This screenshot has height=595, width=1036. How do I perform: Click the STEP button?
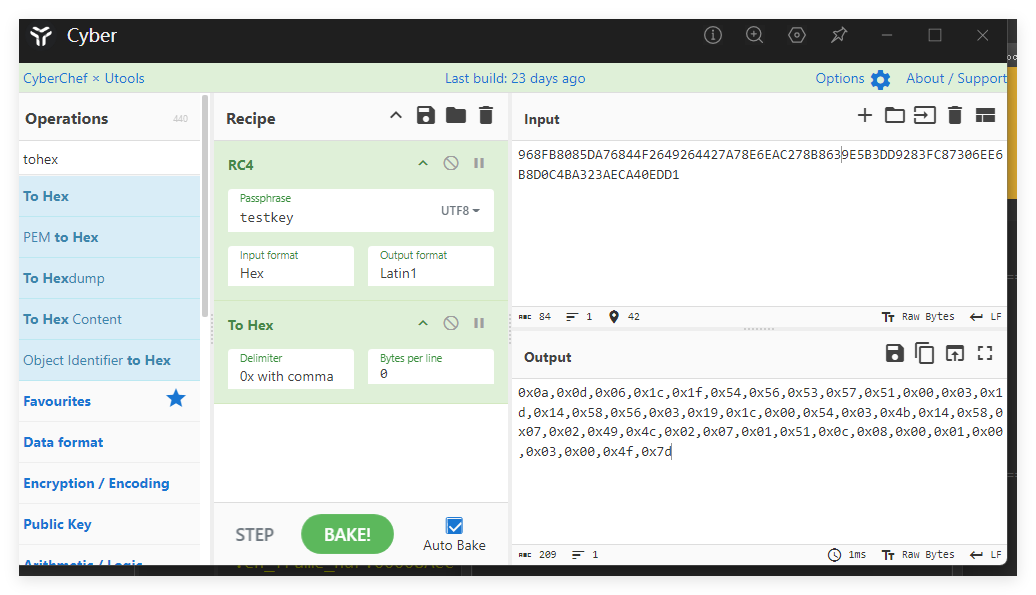(254, 535)
